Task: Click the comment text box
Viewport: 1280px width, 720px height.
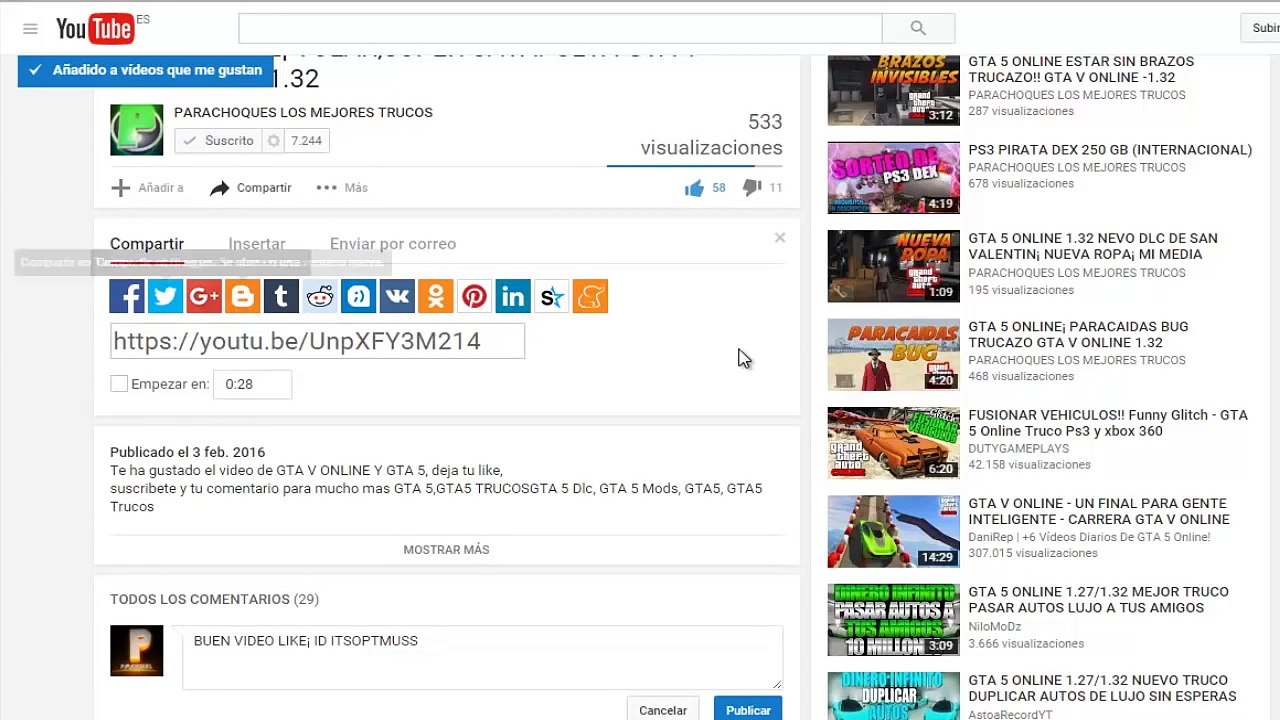Action: (482, 658)
